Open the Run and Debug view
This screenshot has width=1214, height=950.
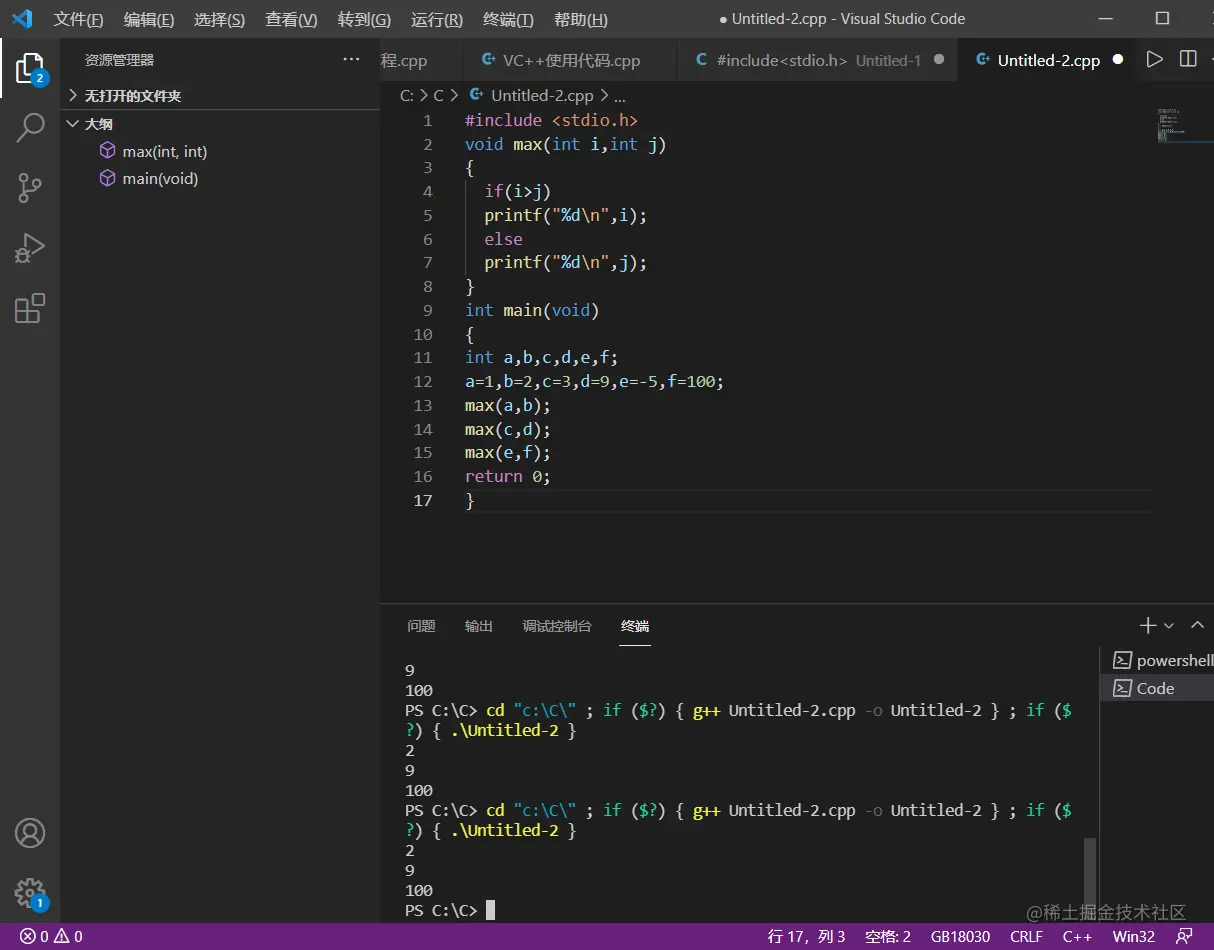30,248
